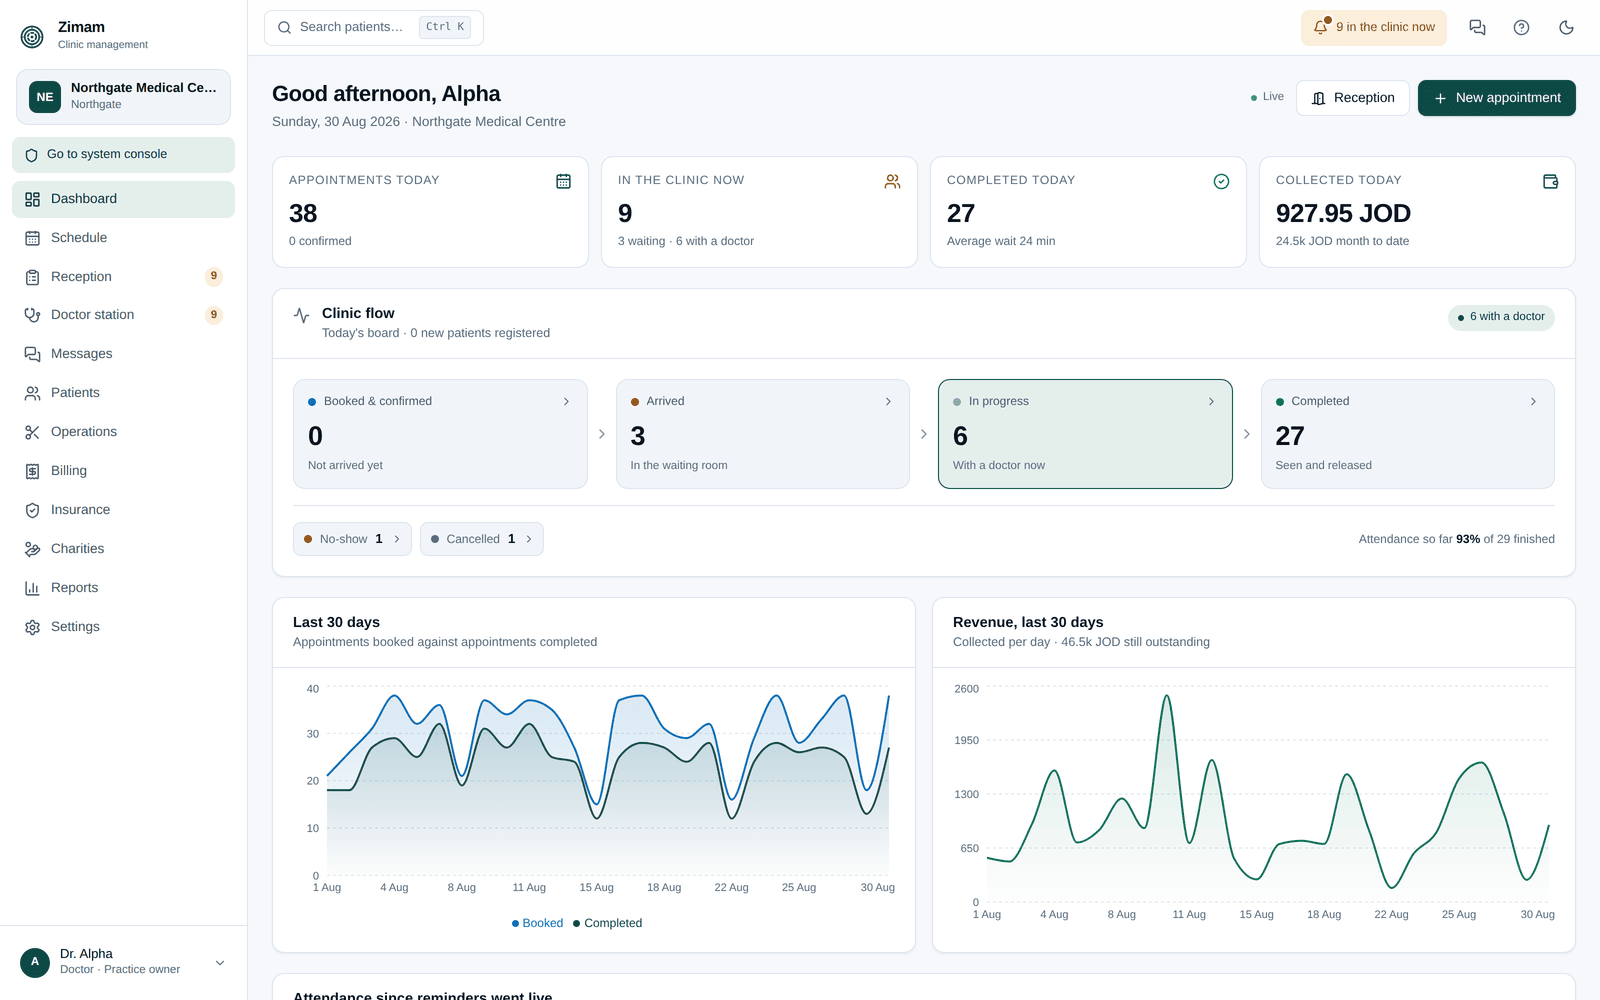Click the Zimam logo icon
The height and width of the screenshot is (1000, 1600).
[32, 37]
